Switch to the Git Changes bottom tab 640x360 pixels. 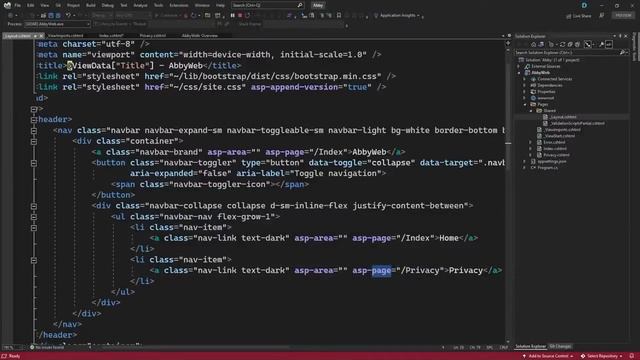[x=560, y=347]
